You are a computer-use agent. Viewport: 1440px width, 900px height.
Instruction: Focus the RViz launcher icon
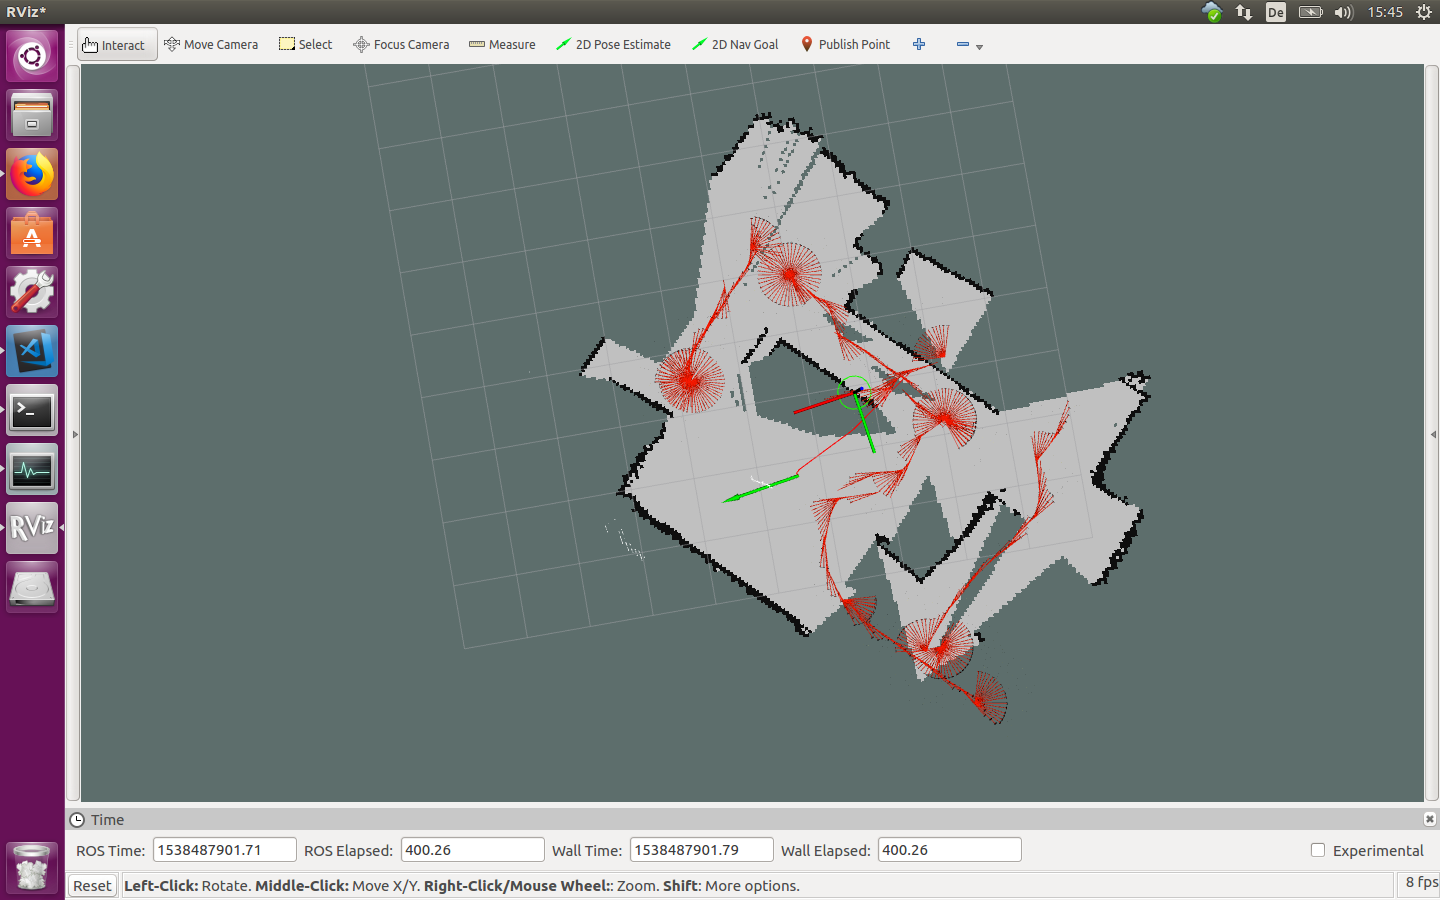(32, 528)
